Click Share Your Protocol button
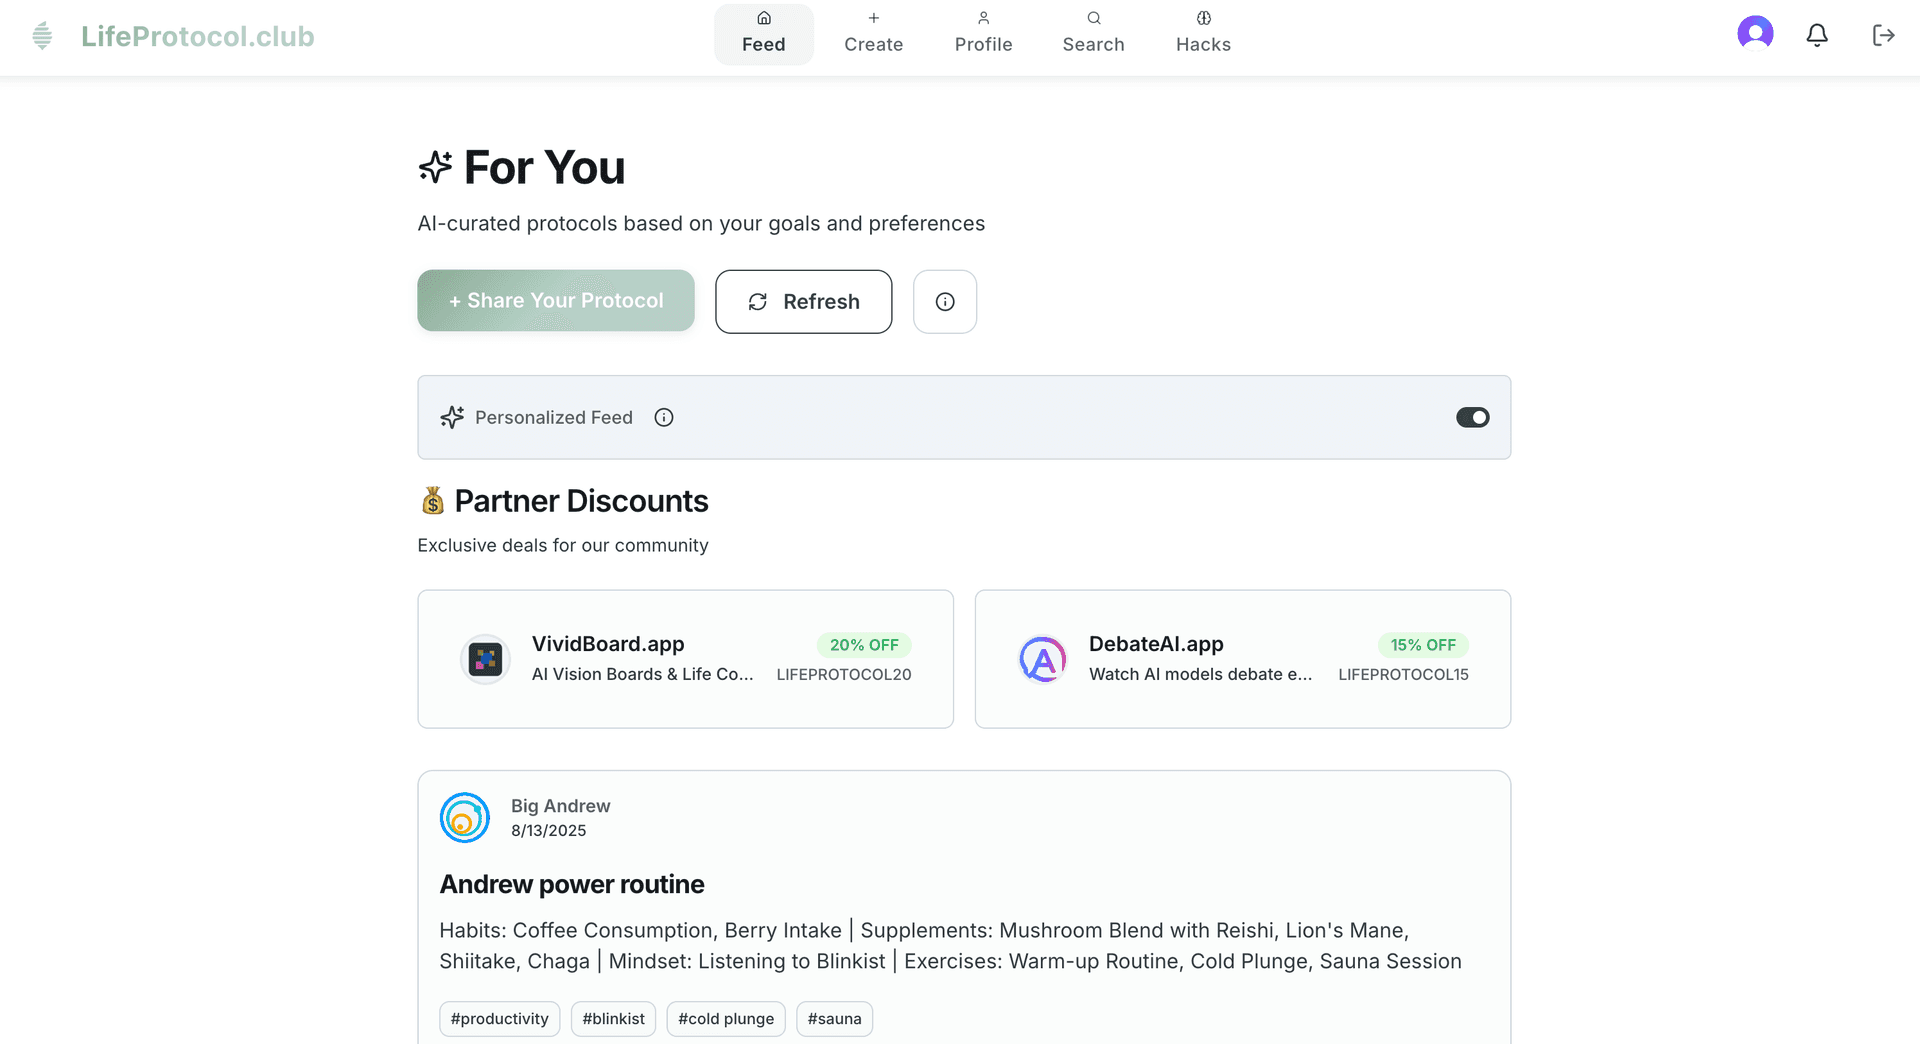Screen dimensions: 1920x1044 coord(556,301)
